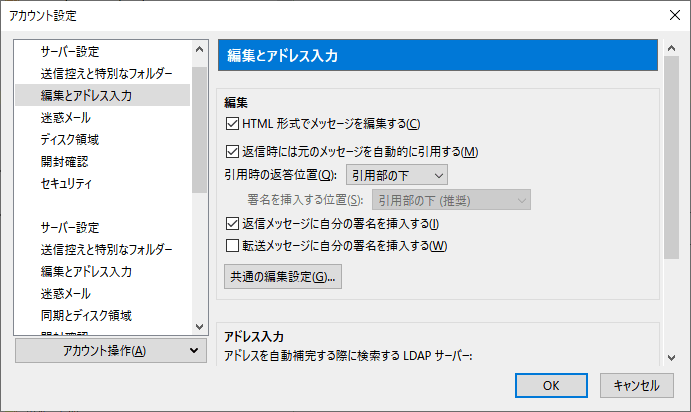This screenshot has width=691, height=412.
Task: Click account tree scrollbar down arrow
Action: coord(199,327)
